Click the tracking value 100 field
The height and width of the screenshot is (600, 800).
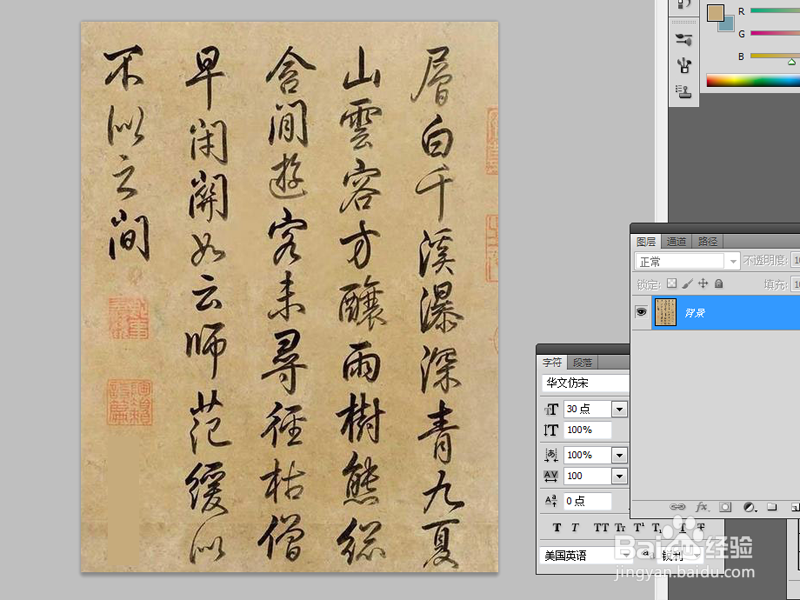(x=587, y=476)
